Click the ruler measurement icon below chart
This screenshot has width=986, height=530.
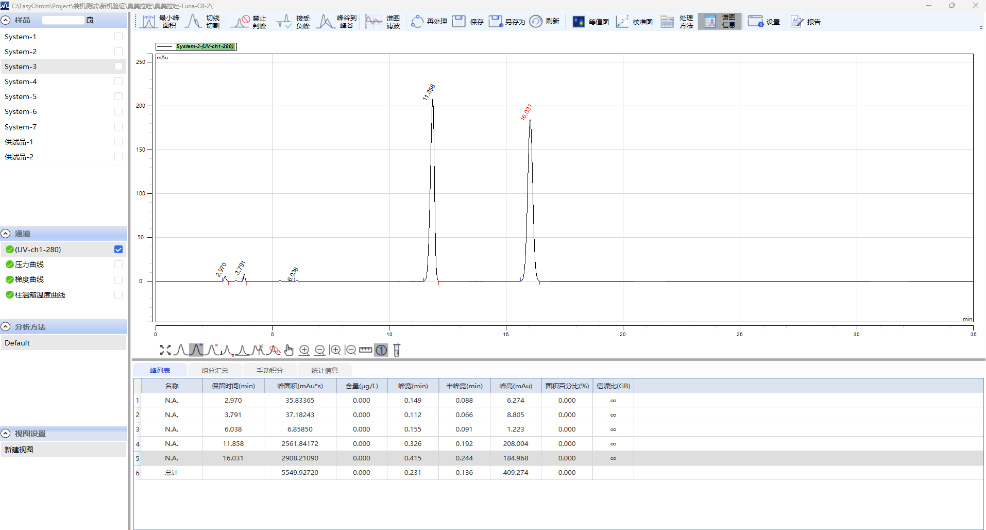click(x=365, y=350)
